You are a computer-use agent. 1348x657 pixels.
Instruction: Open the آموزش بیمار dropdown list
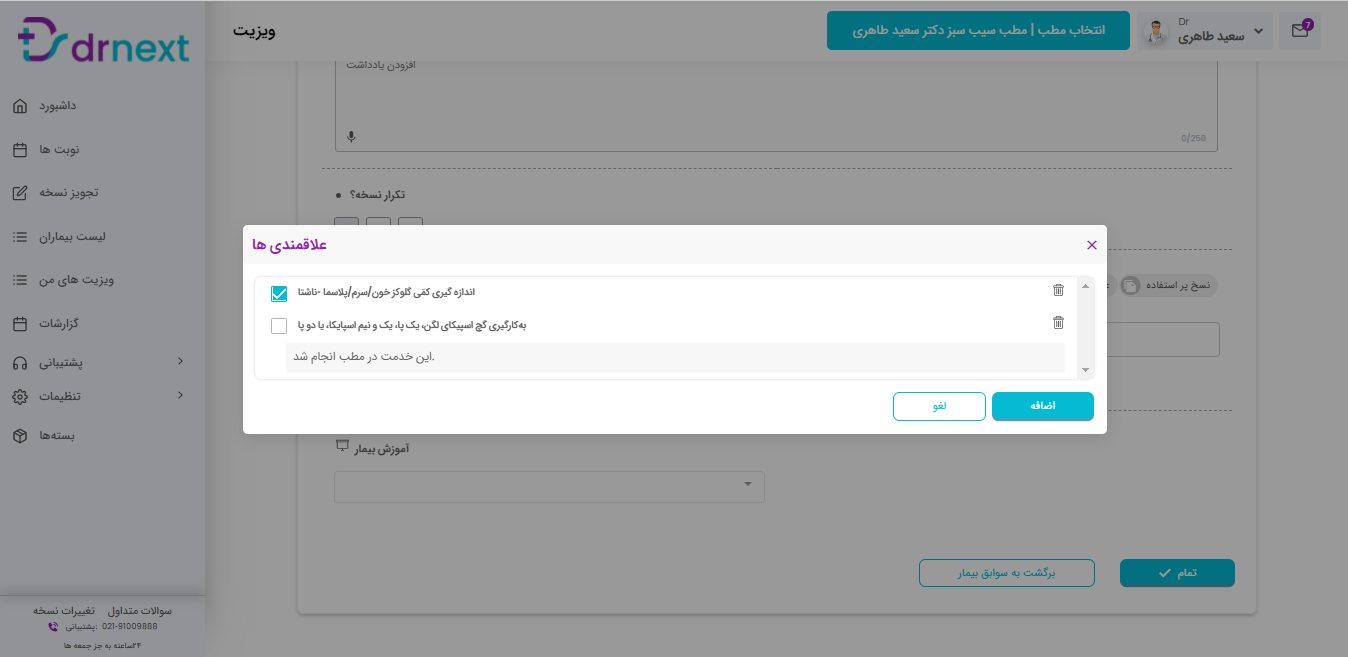pos(549,487)
